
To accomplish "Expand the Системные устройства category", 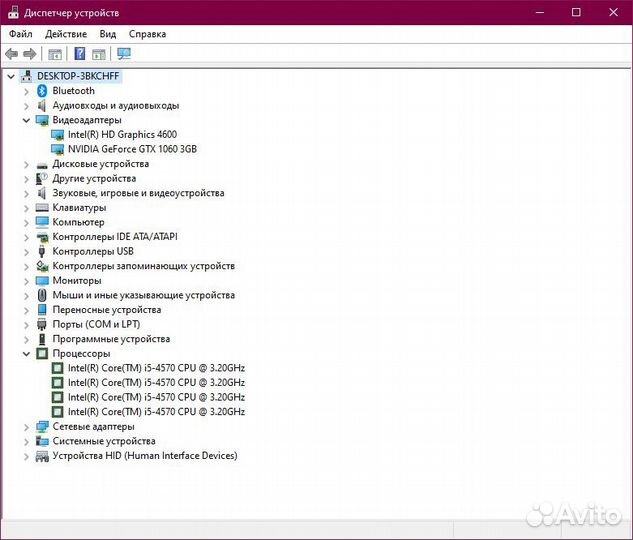I will (x=26, y=442).
